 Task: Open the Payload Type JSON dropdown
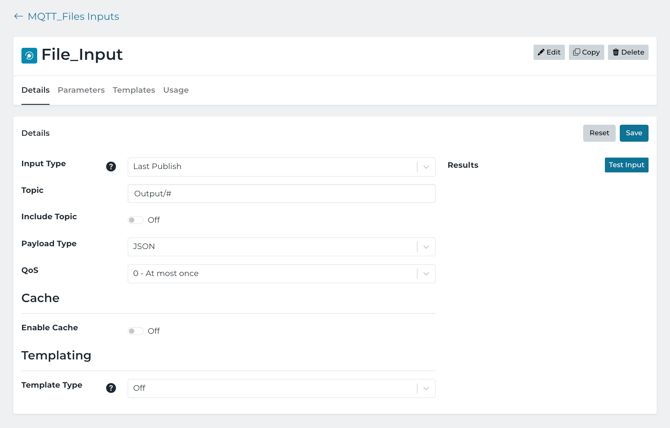pos(281,246)
